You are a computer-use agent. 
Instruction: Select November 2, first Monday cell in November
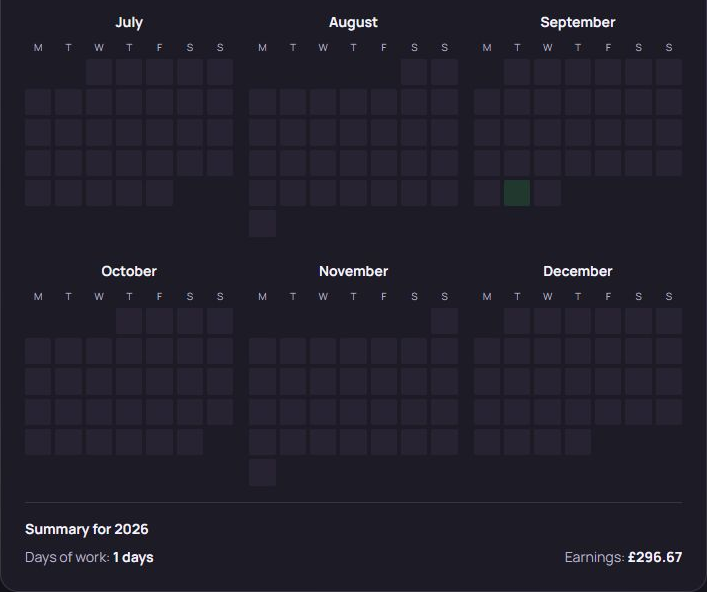point(262,351)
